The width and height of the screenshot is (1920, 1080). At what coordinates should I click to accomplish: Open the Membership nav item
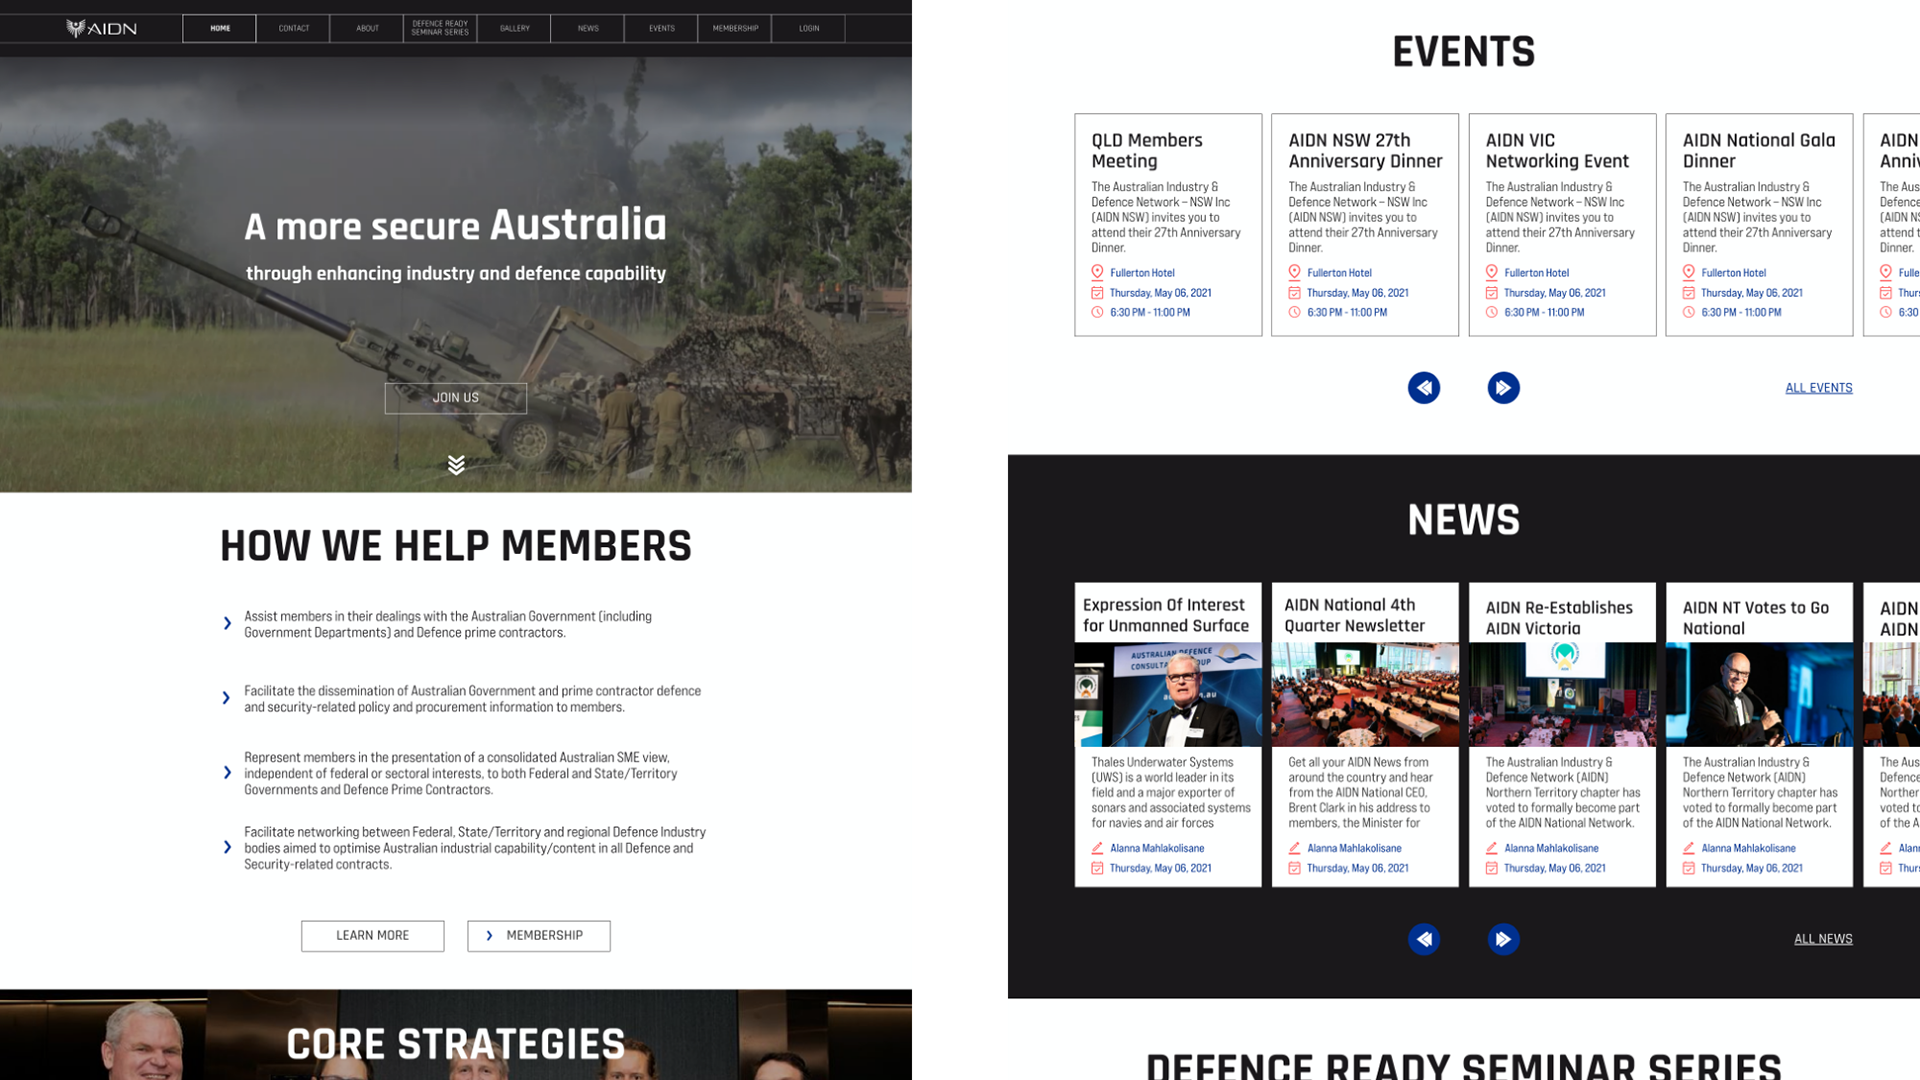(x=735, y=28)
